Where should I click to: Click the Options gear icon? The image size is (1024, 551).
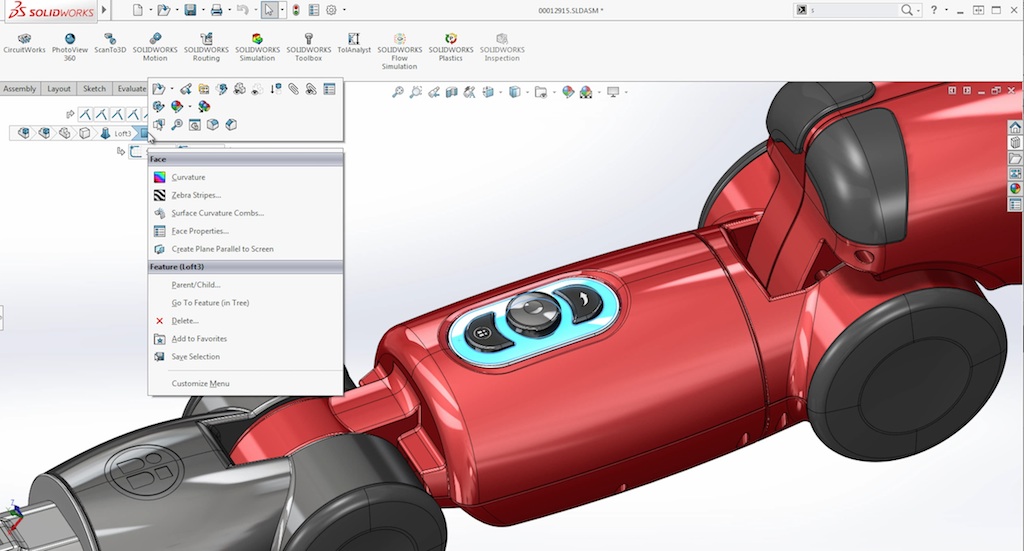[332, 10]
